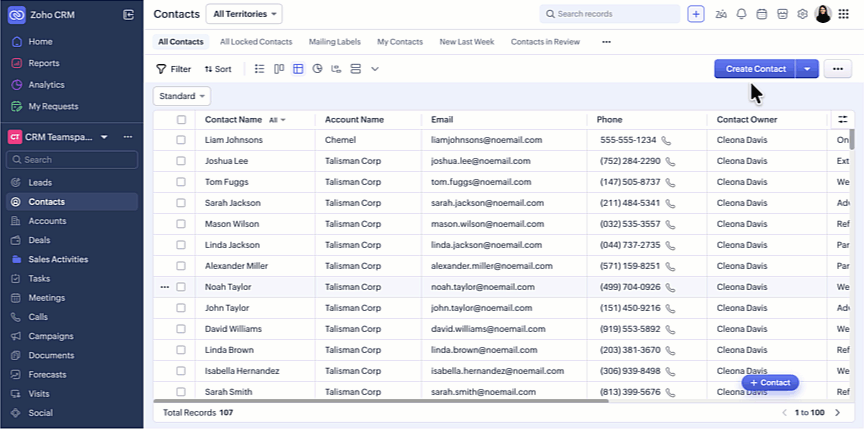Select the checkbox for Sarah Jackson row

[x=181, y=203]
